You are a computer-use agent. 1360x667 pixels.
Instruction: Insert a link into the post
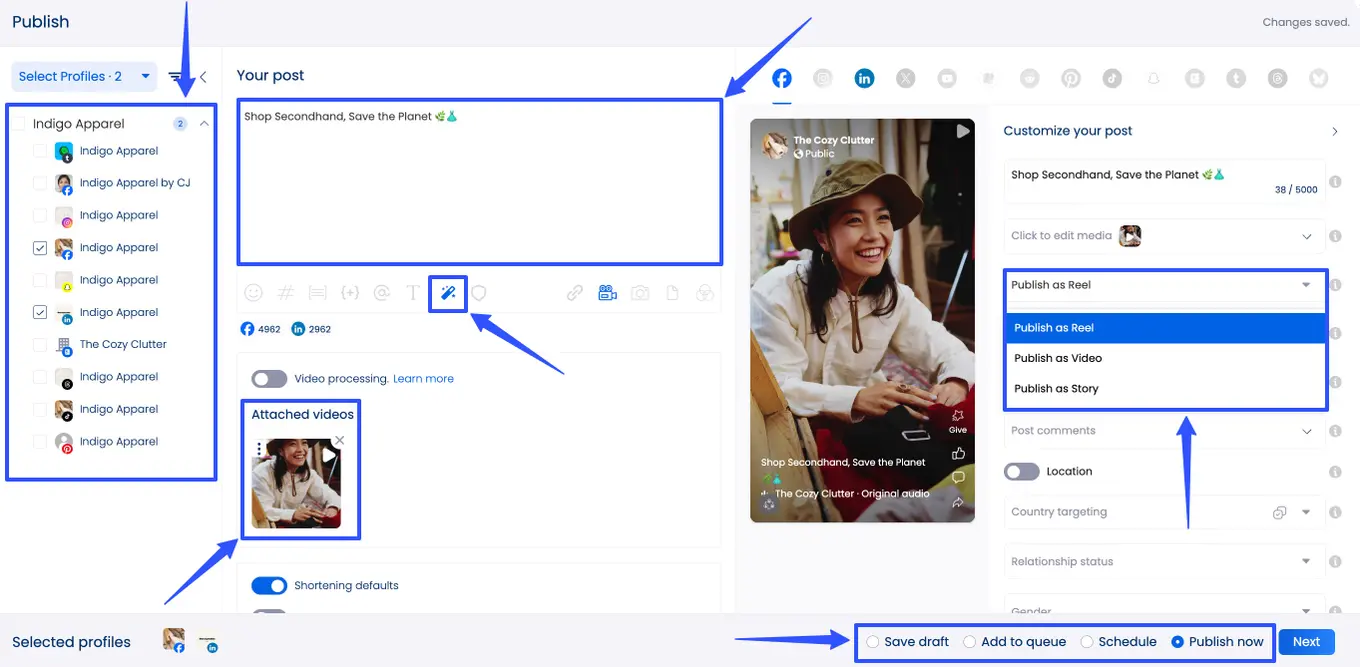(x=575, y=292)
